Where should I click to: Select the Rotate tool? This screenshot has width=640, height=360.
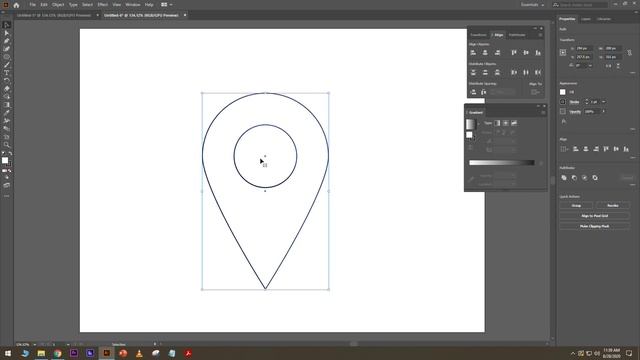(7, 81)
